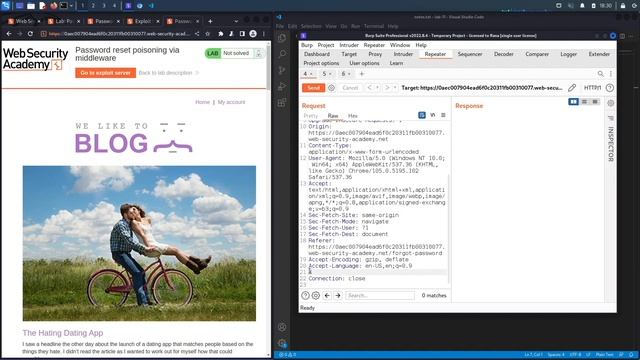Open the Decoder tab
Viewport: 640px width, 360px height.
point(504,54)
